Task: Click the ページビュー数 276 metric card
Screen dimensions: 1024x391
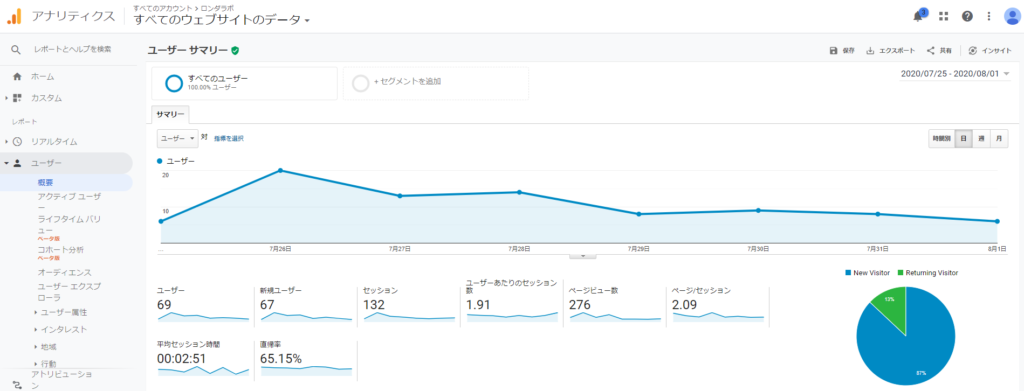Action: click(615, 304)
